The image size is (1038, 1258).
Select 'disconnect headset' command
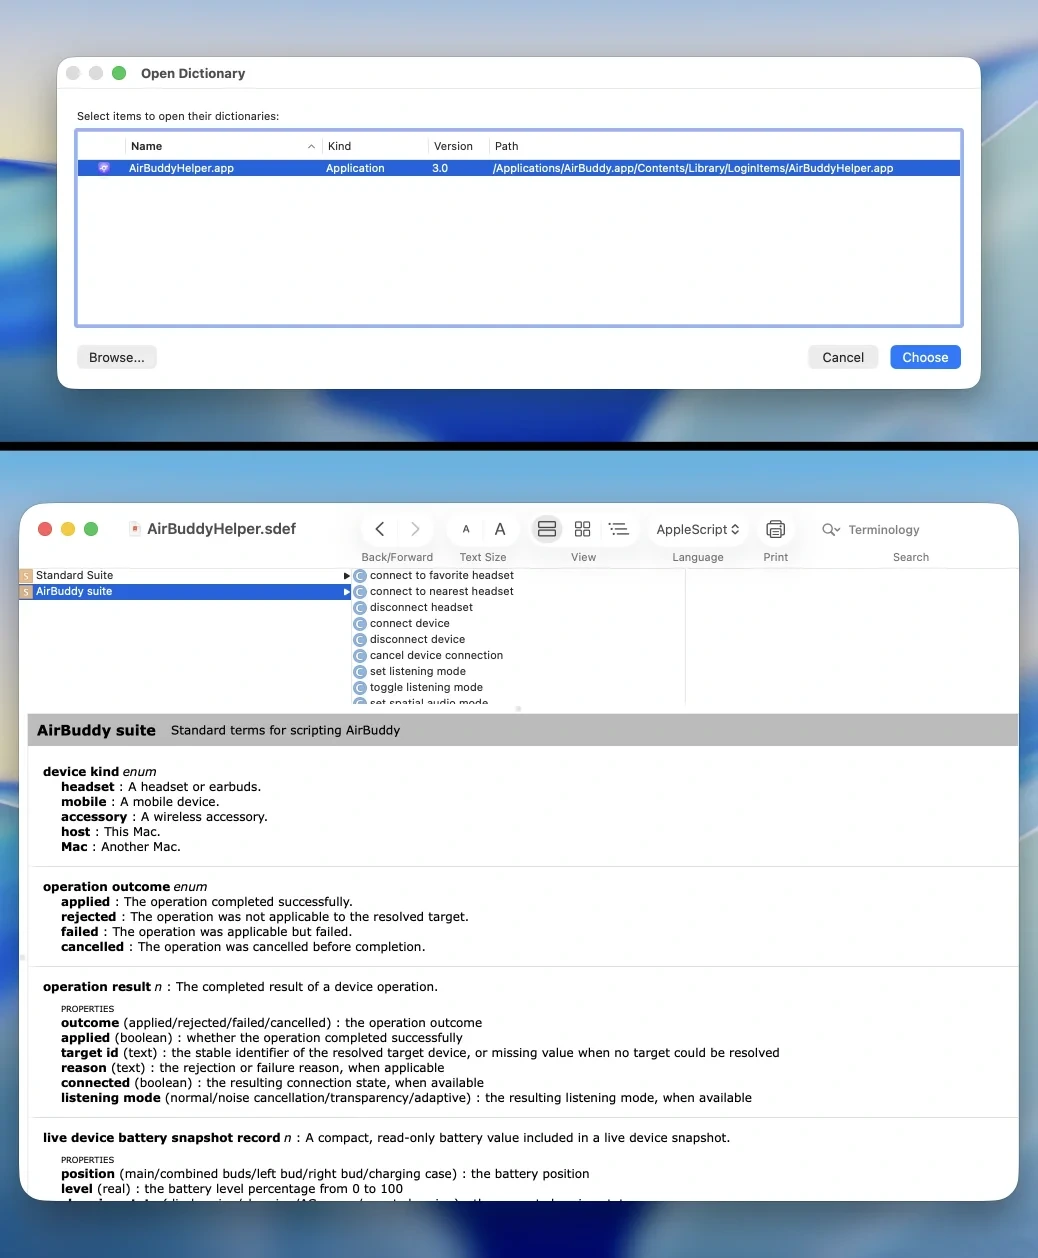(x=421, y=608)
